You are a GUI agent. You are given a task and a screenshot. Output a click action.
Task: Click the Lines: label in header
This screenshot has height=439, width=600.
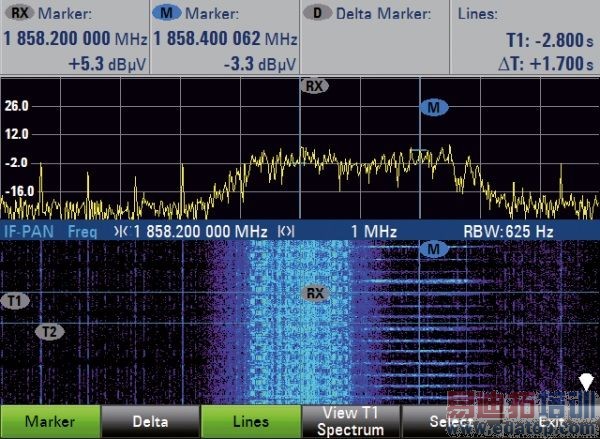coord(478,14)
